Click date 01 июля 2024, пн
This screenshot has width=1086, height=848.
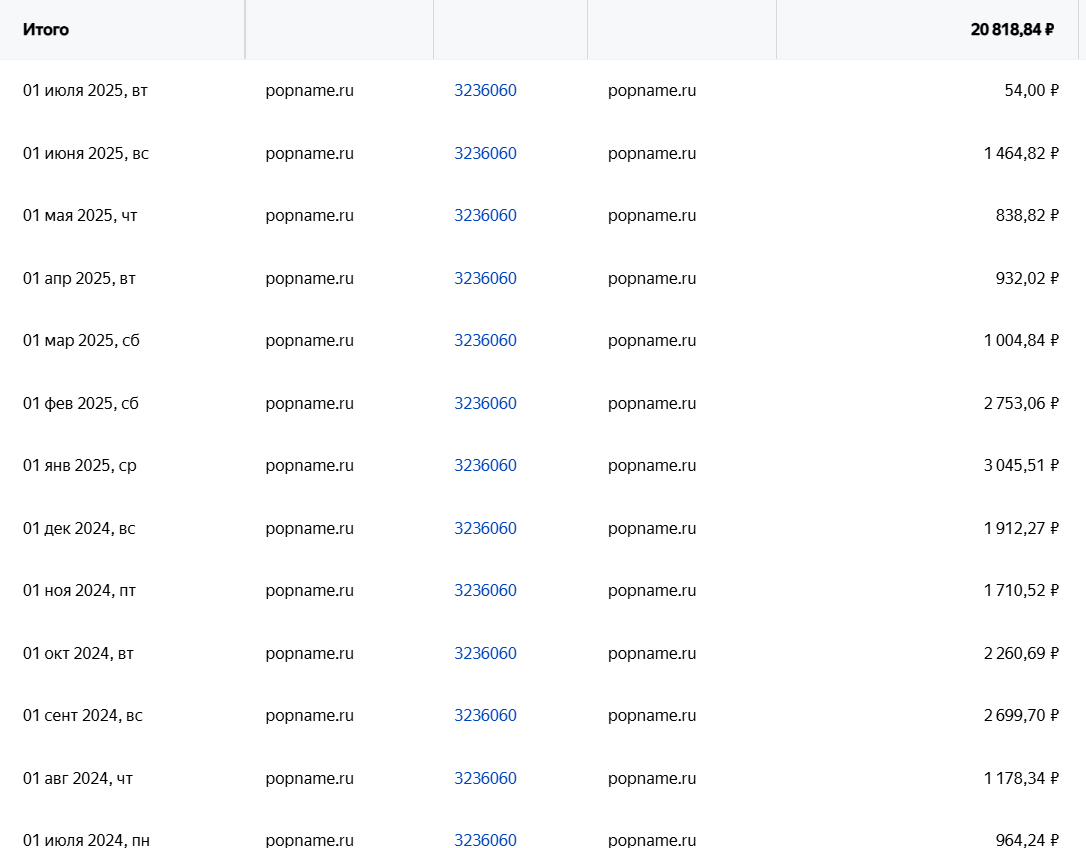(x=87, y=840)
